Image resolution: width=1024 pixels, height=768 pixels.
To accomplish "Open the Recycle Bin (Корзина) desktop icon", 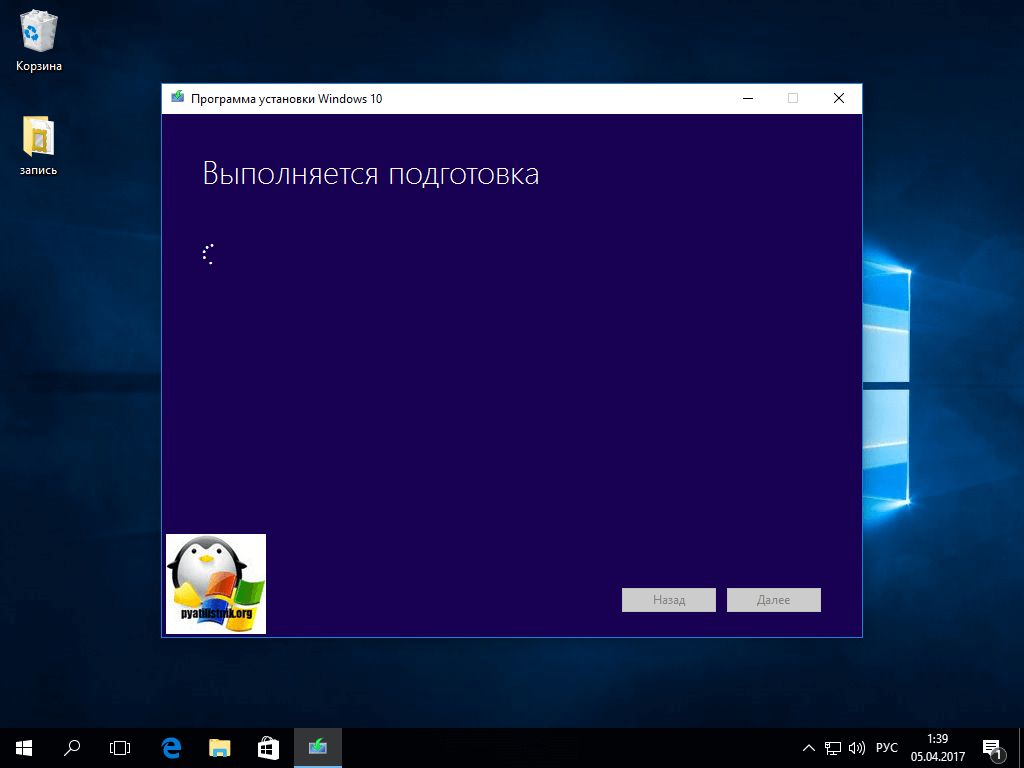I will [39, 40].
